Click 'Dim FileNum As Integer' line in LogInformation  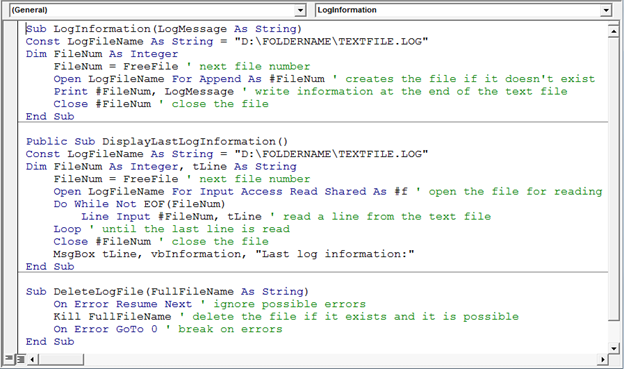pyautogui.click(x=102, y=54)
